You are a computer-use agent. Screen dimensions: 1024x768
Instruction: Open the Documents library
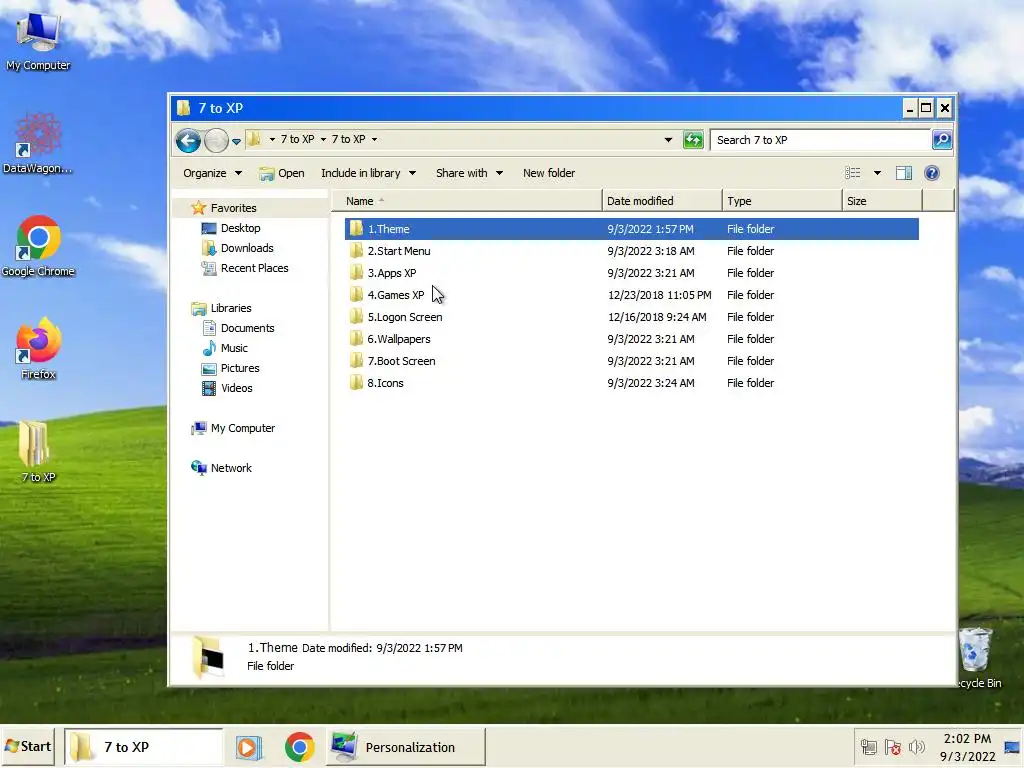tap(247, 328)
